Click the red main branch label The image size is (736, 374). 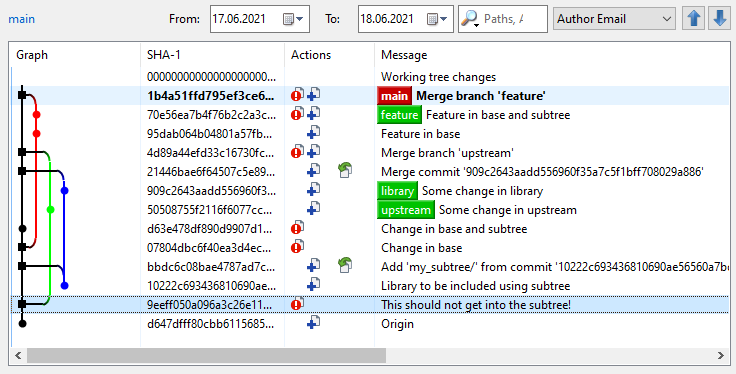click(x=394, y=96)
